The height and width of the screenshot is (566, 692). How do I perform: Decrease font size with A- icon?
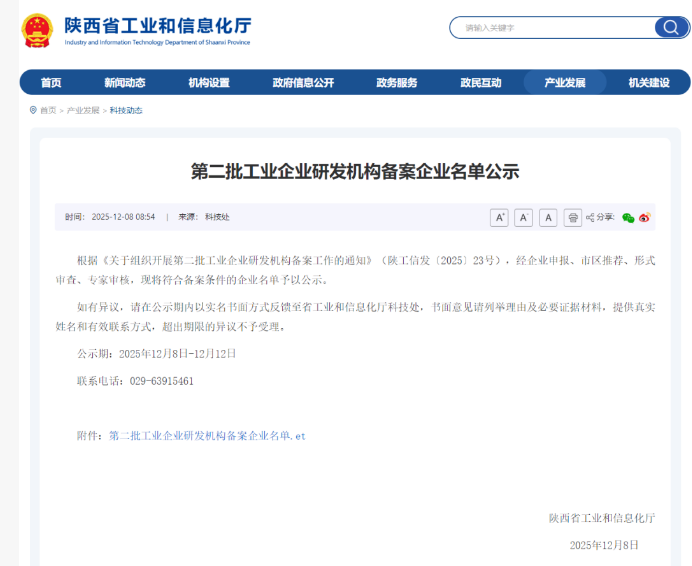click(523, 217)
